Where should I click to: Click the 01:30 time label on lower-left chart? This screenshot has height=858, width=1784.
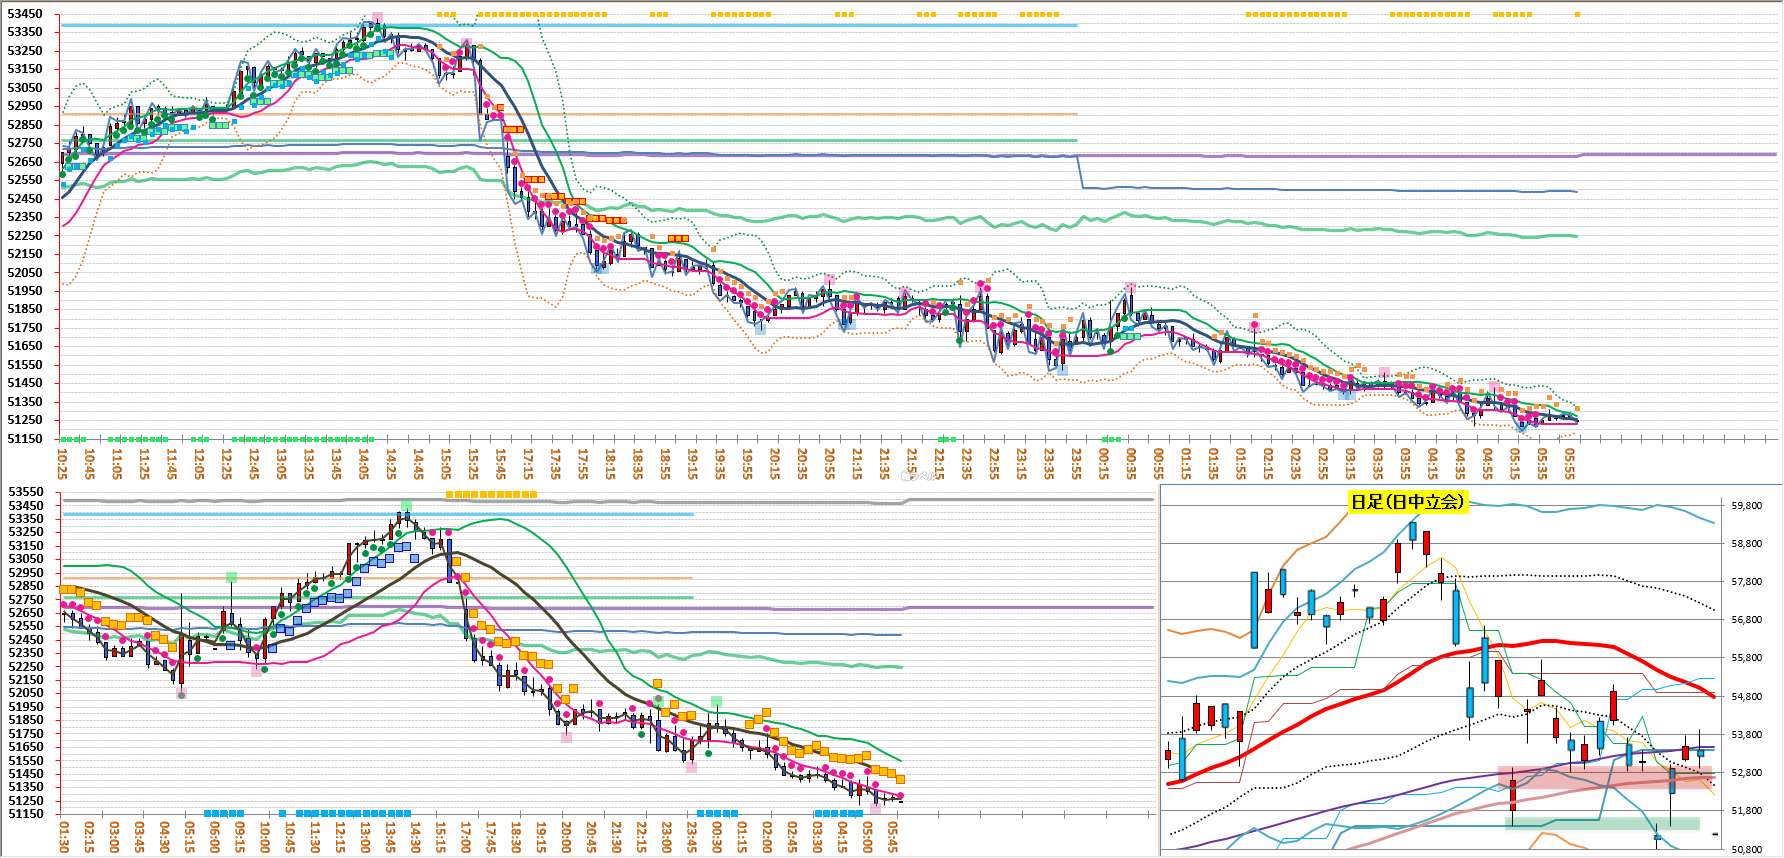coord(64,837)
